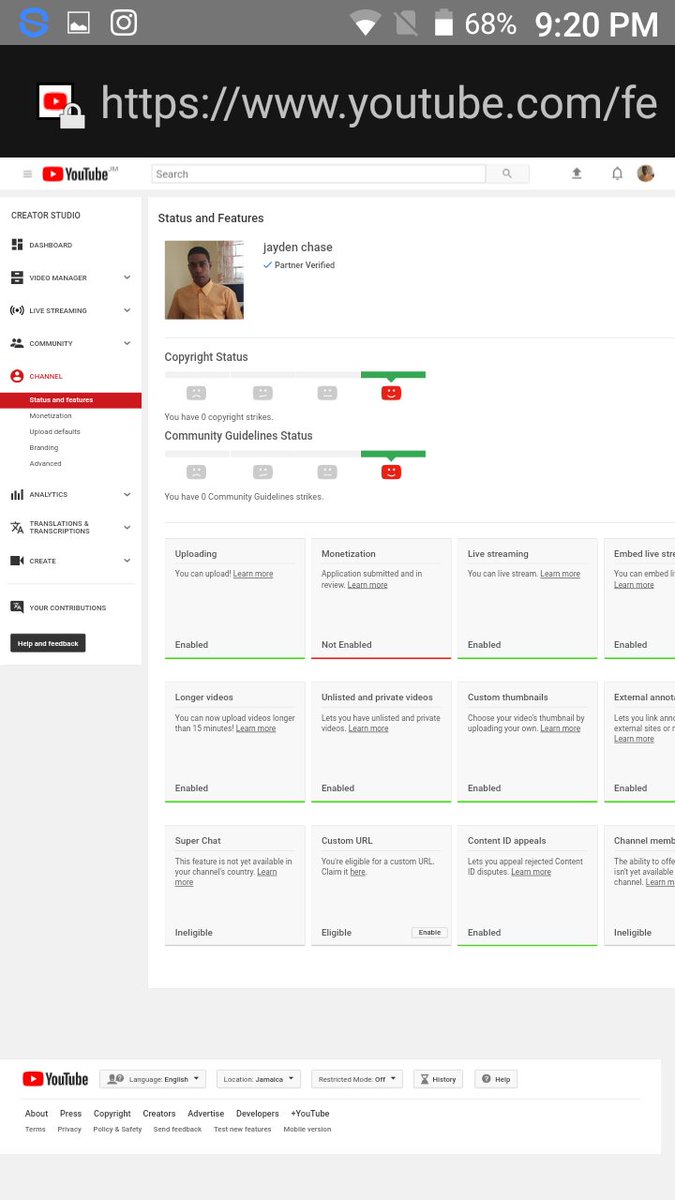The width and height of the screenshot is (675, 1200).
Task: Open Learn more in Content ID appeals card
Action: tap(531, 872)
